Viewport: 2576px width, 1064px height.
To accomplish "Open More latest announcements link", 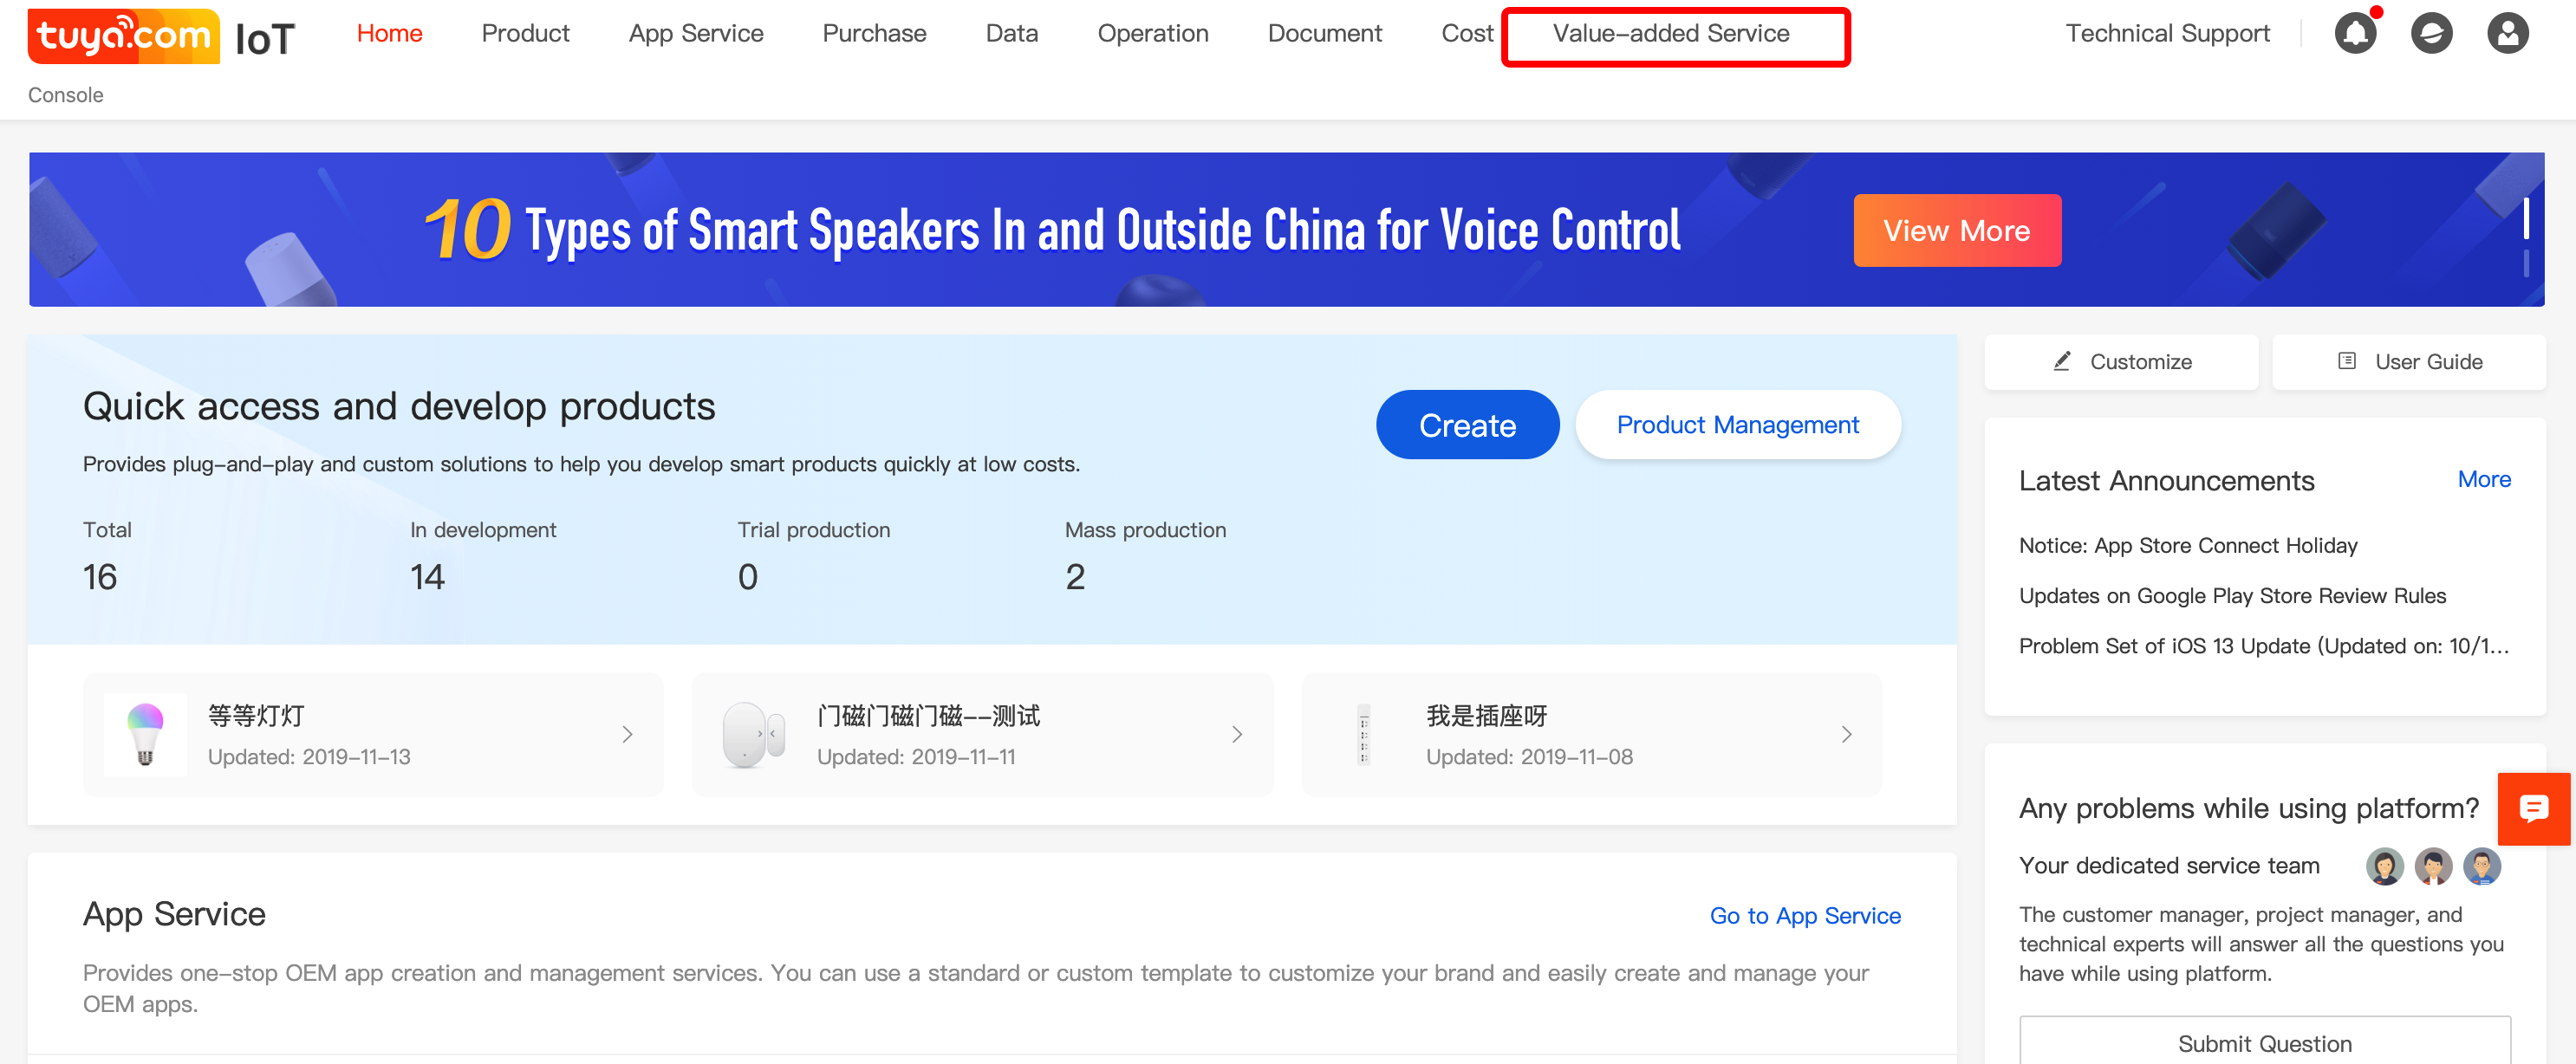I will (2483, 479).
